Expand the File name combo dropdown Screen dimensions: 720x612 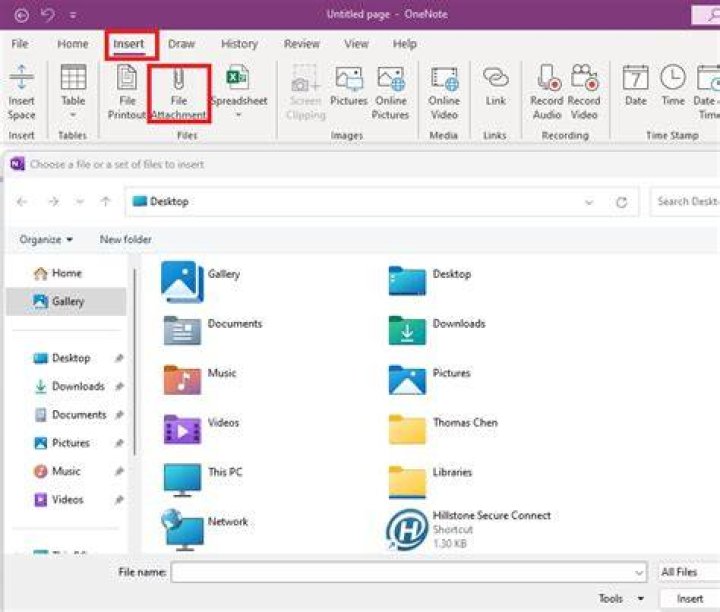[x=638, y=573]
